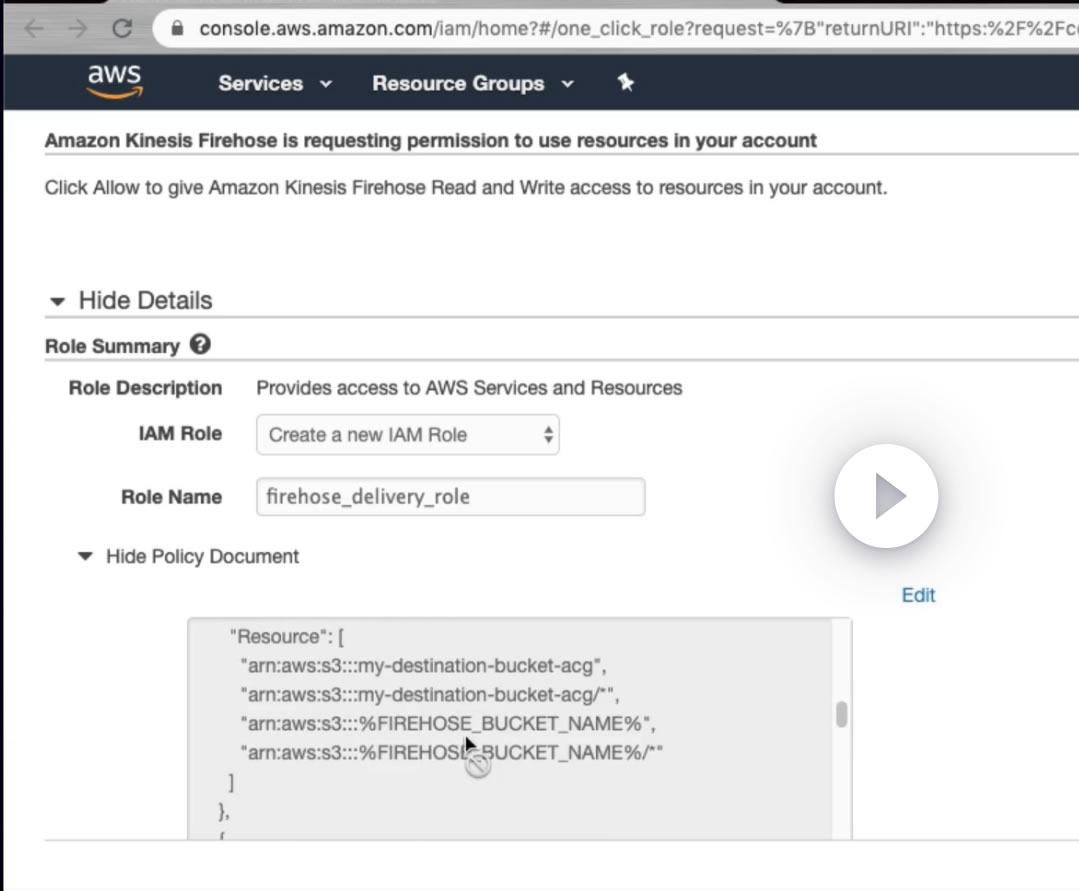
Task: Click the Edit policy link
Action: click(x=918, y=595)
